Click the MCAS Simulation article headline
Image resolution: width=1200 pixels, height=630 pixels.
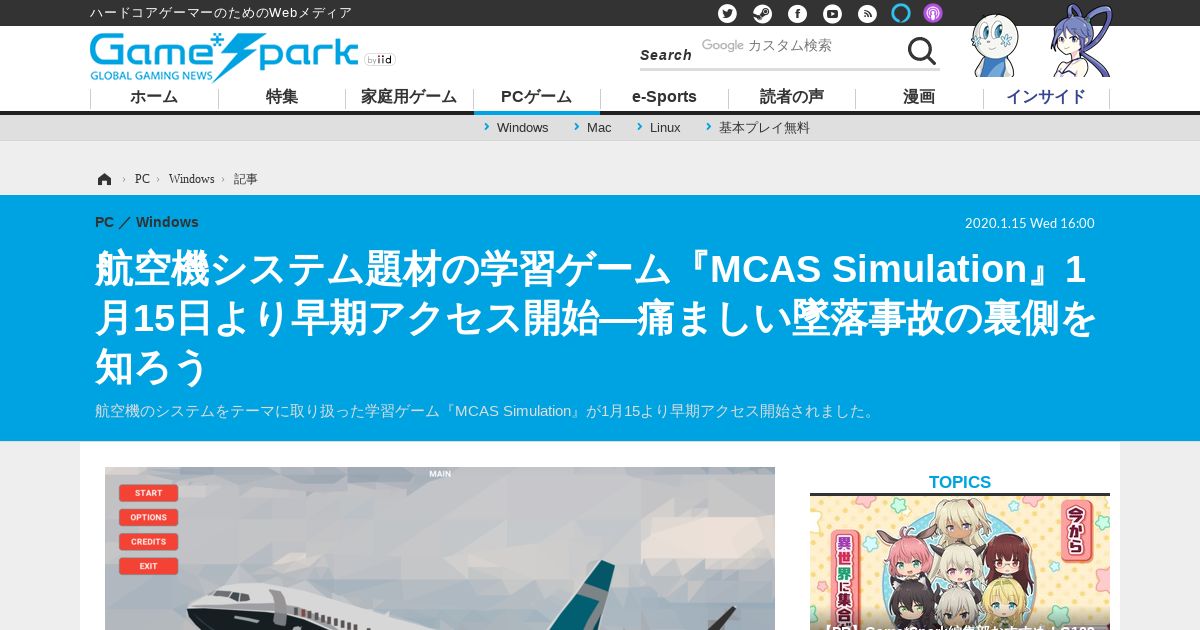click(x=596, y=318)
